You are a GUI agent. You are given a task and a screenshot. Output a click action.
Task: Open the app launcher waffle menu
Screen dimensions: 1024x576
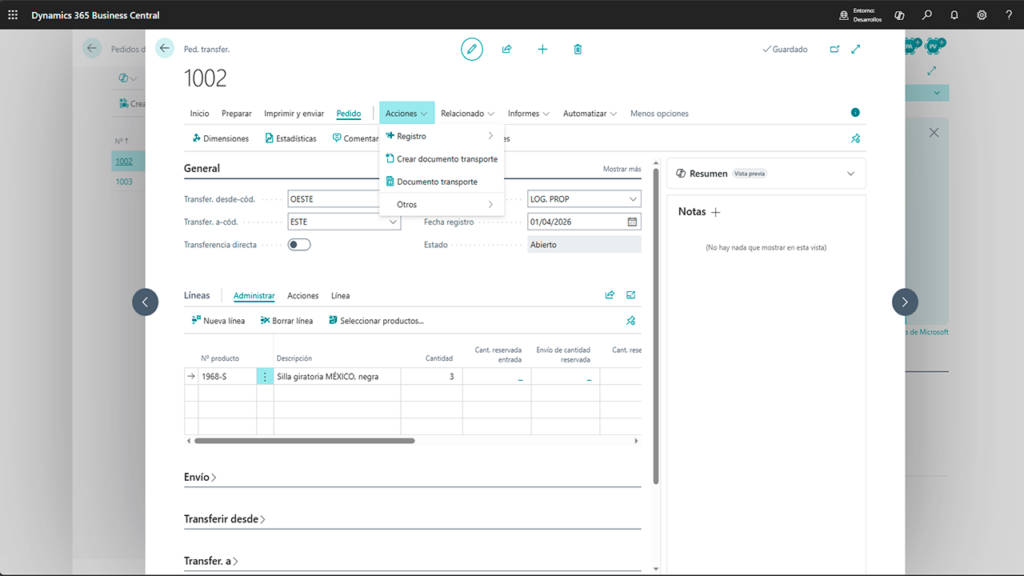coord(13,14)
